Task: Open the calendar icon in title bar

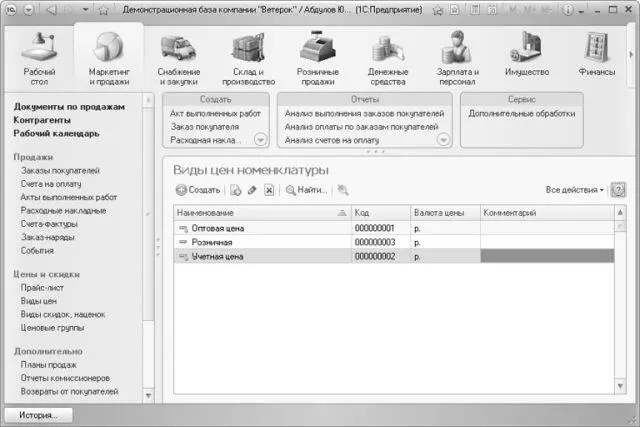Action: coord(492,10)
